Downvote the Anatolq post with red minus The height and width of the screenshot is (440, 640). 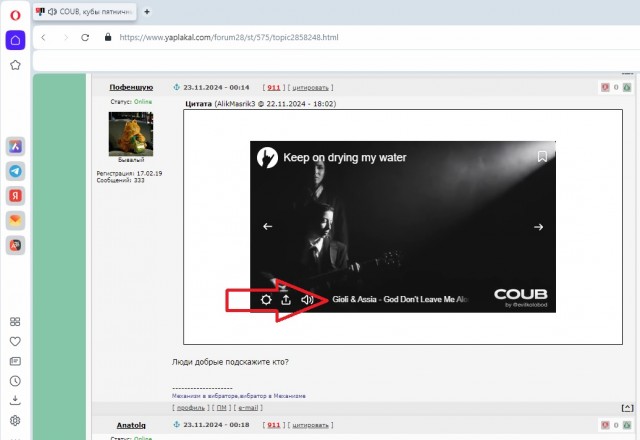point(605,425)
